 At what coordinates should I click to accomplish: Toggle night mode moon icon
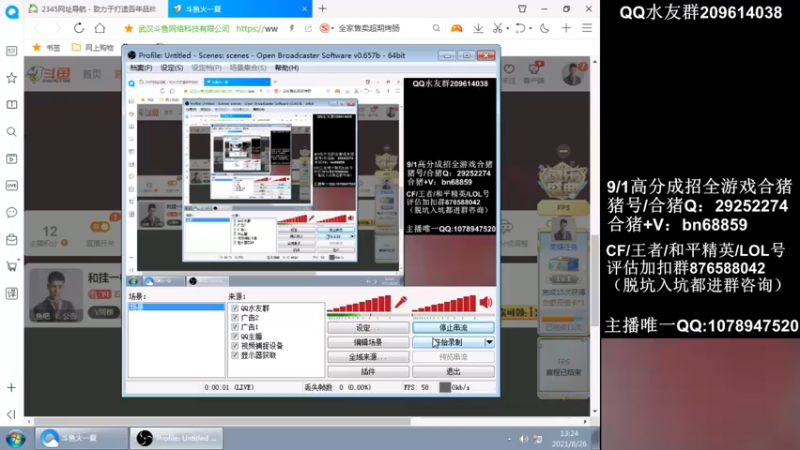pyautogui.click(x=544, y=29)
